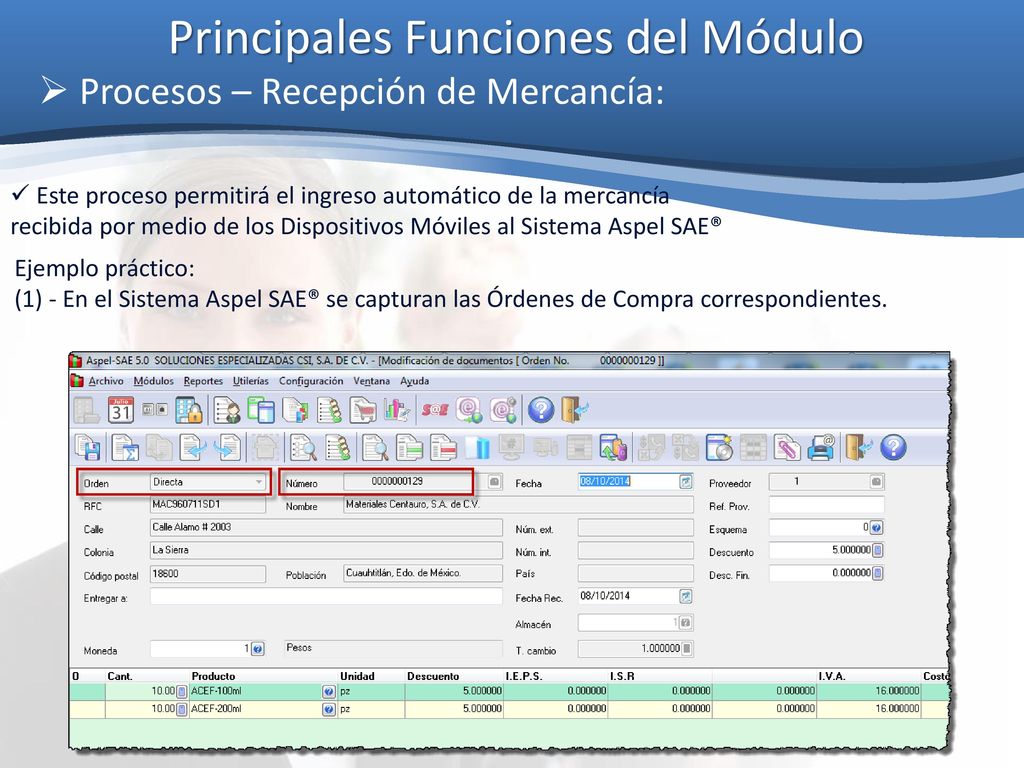The image size is (1024, 768).
Task: Click the exit door icon in second toolbar
Action: tap(859, 447)
